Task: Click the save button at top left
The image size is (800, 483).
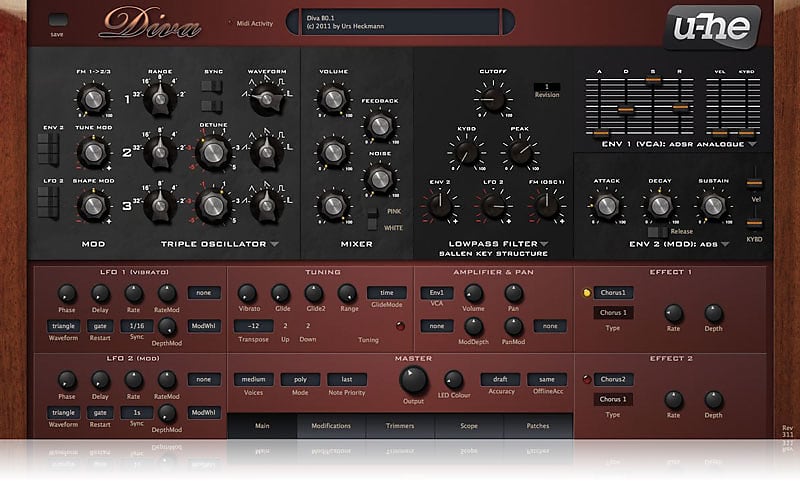Action: 57,20
